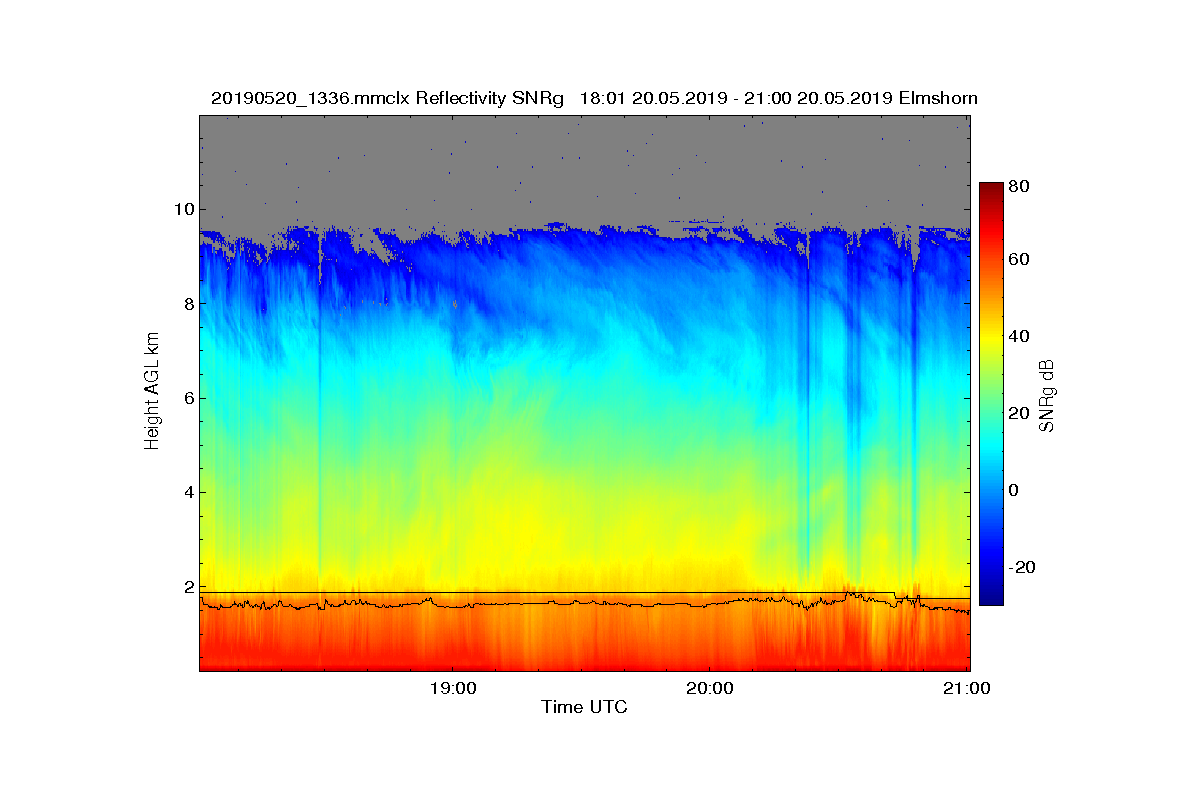Viewport: 1200px width, 800px height.
Task: Click the height tick label 8
Action: [x=187, y=303]
